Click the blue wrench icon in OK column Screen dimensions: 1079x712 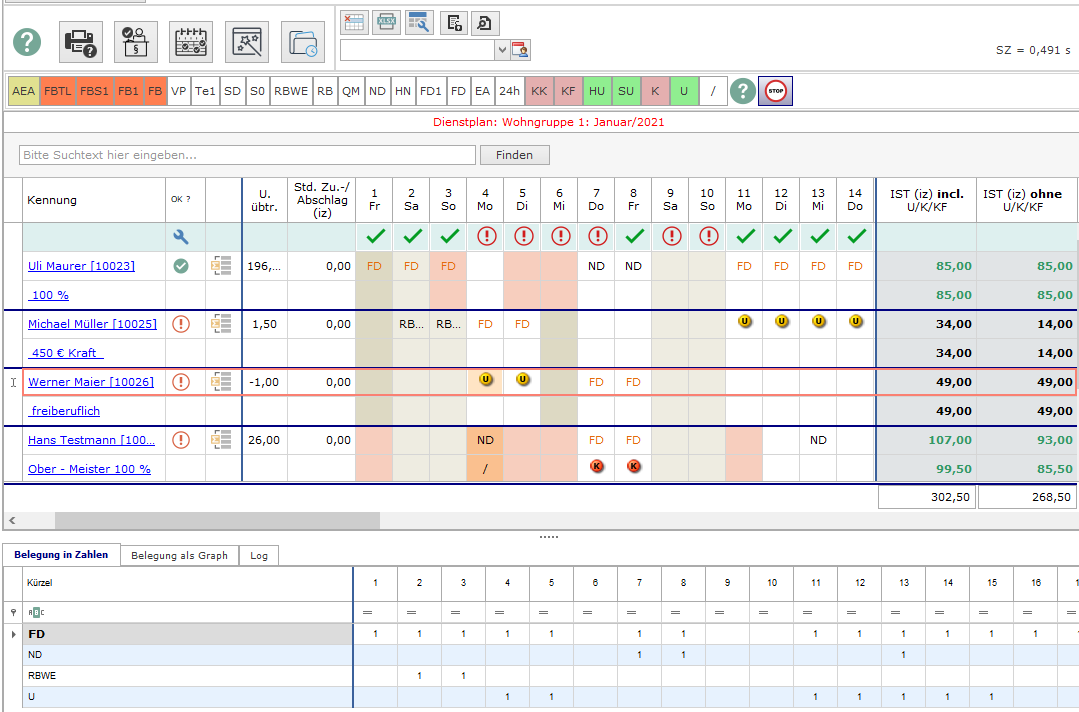181,237
